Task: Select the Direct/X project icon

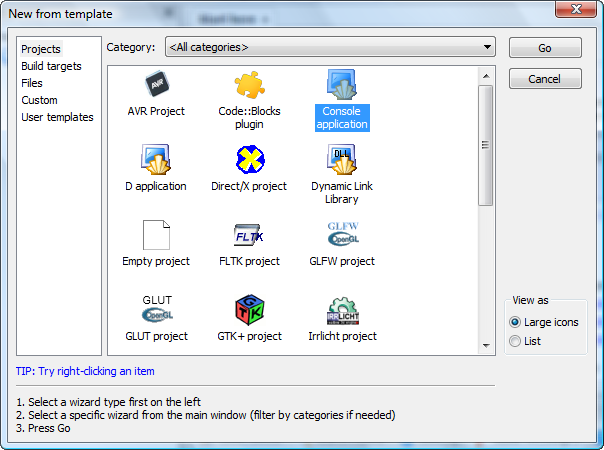Action: point(248,160)
